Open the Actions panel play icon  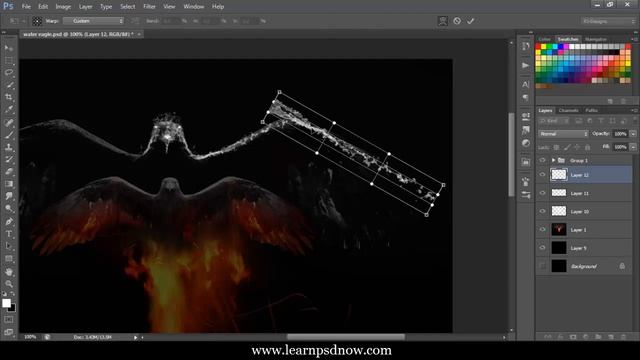pos(526,65)
